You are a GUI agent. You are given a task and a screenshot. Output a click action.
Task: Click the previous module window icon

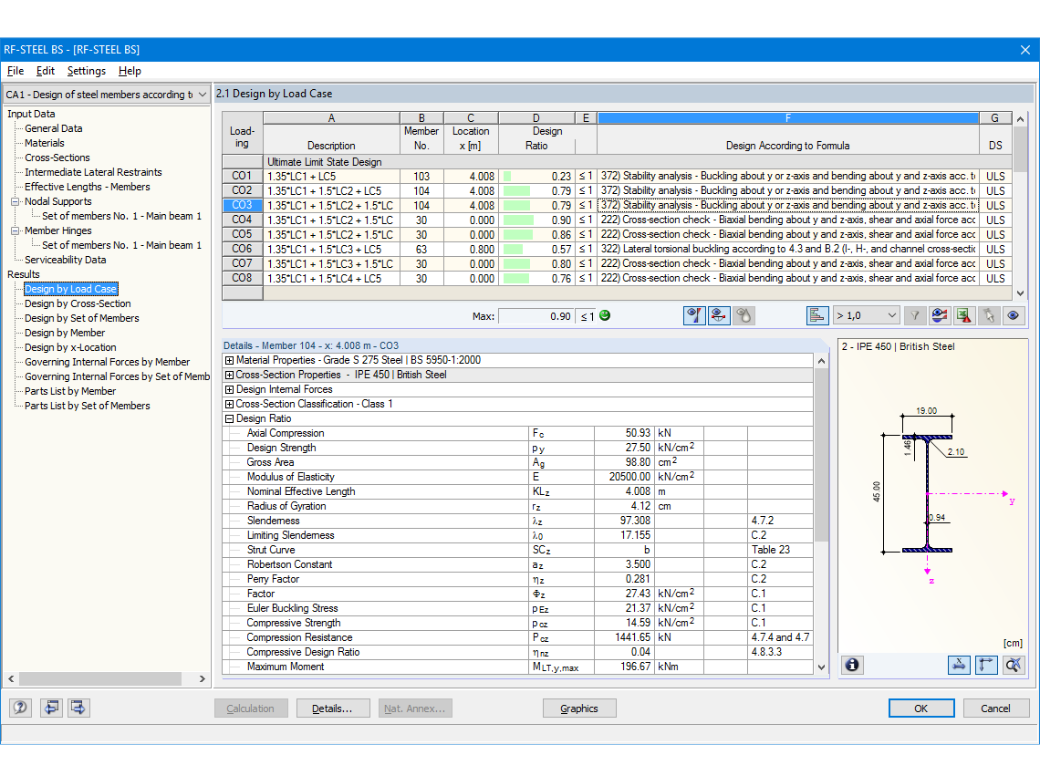51,708
